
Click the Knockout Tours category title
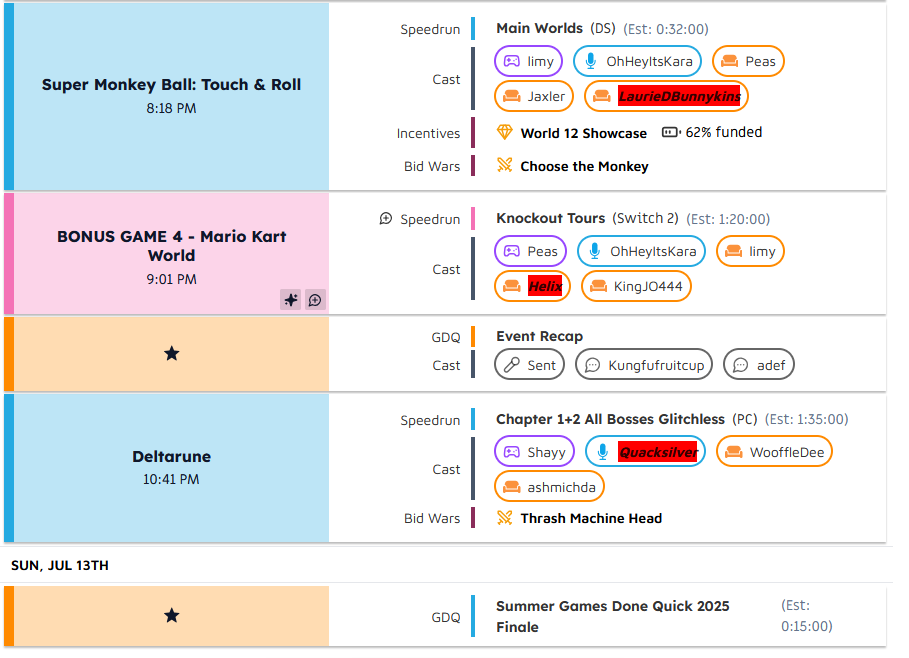click(551, 219)
